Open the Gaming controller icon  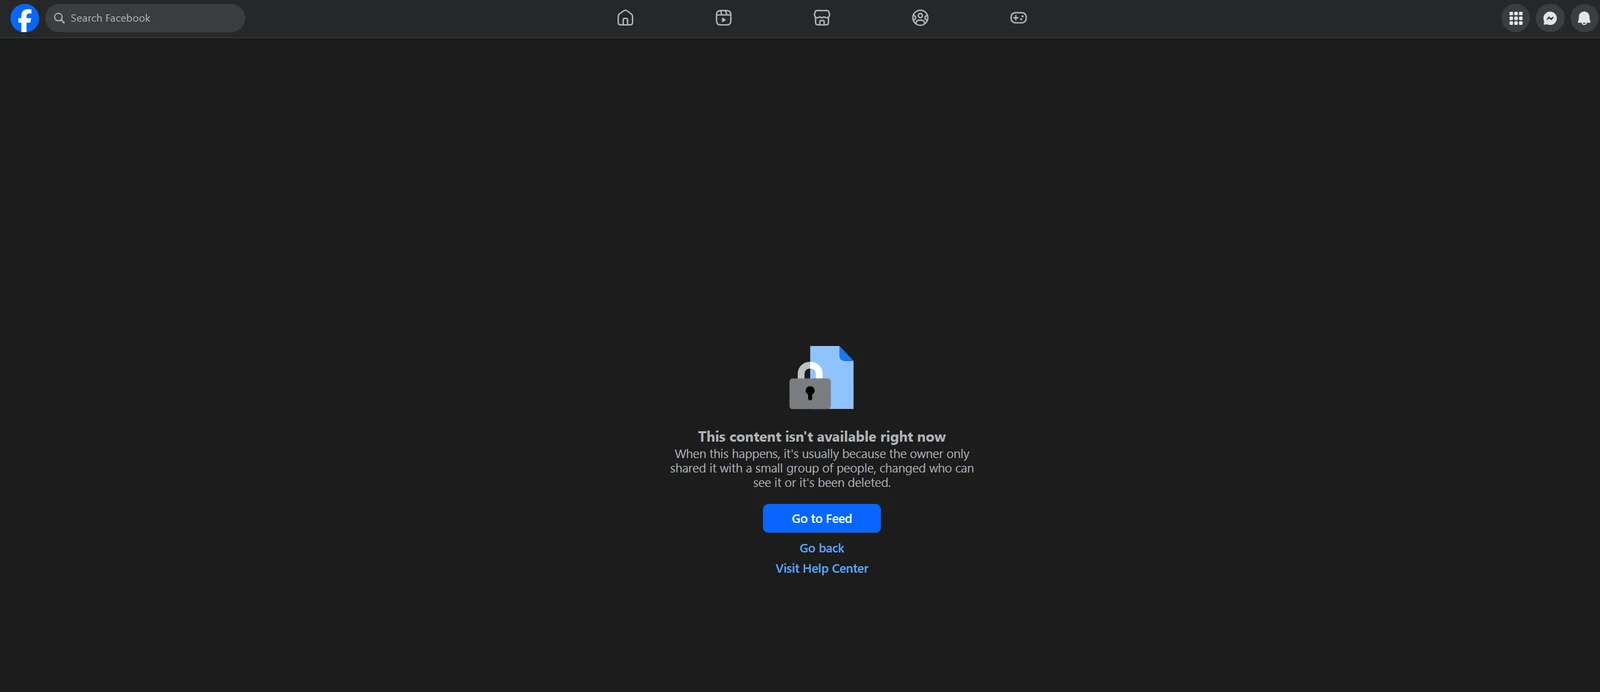[x=1018, y=18]
